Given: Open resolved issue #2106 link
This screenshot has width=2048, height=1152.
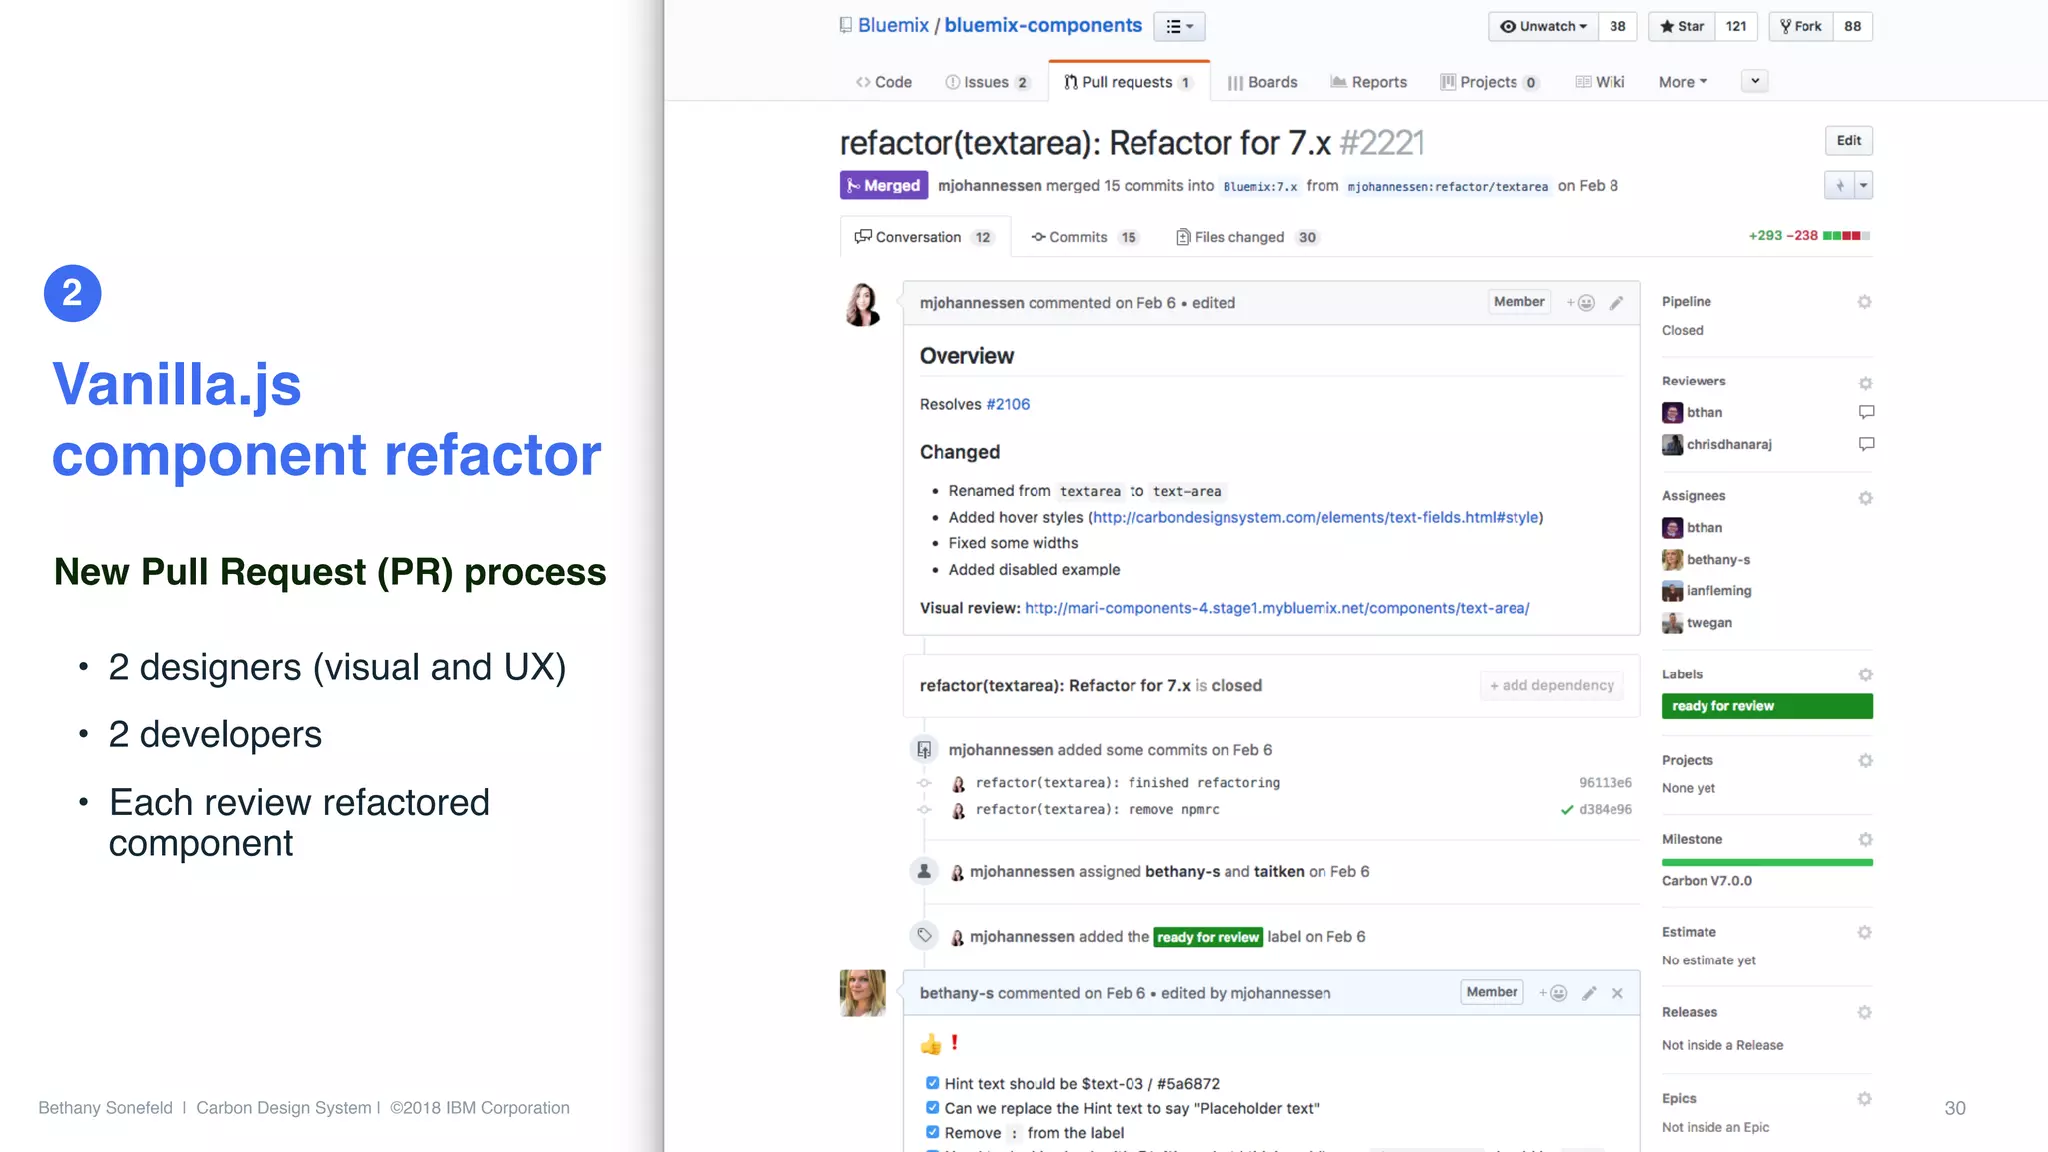Looking at the screenshot, I should point(1008,404).
